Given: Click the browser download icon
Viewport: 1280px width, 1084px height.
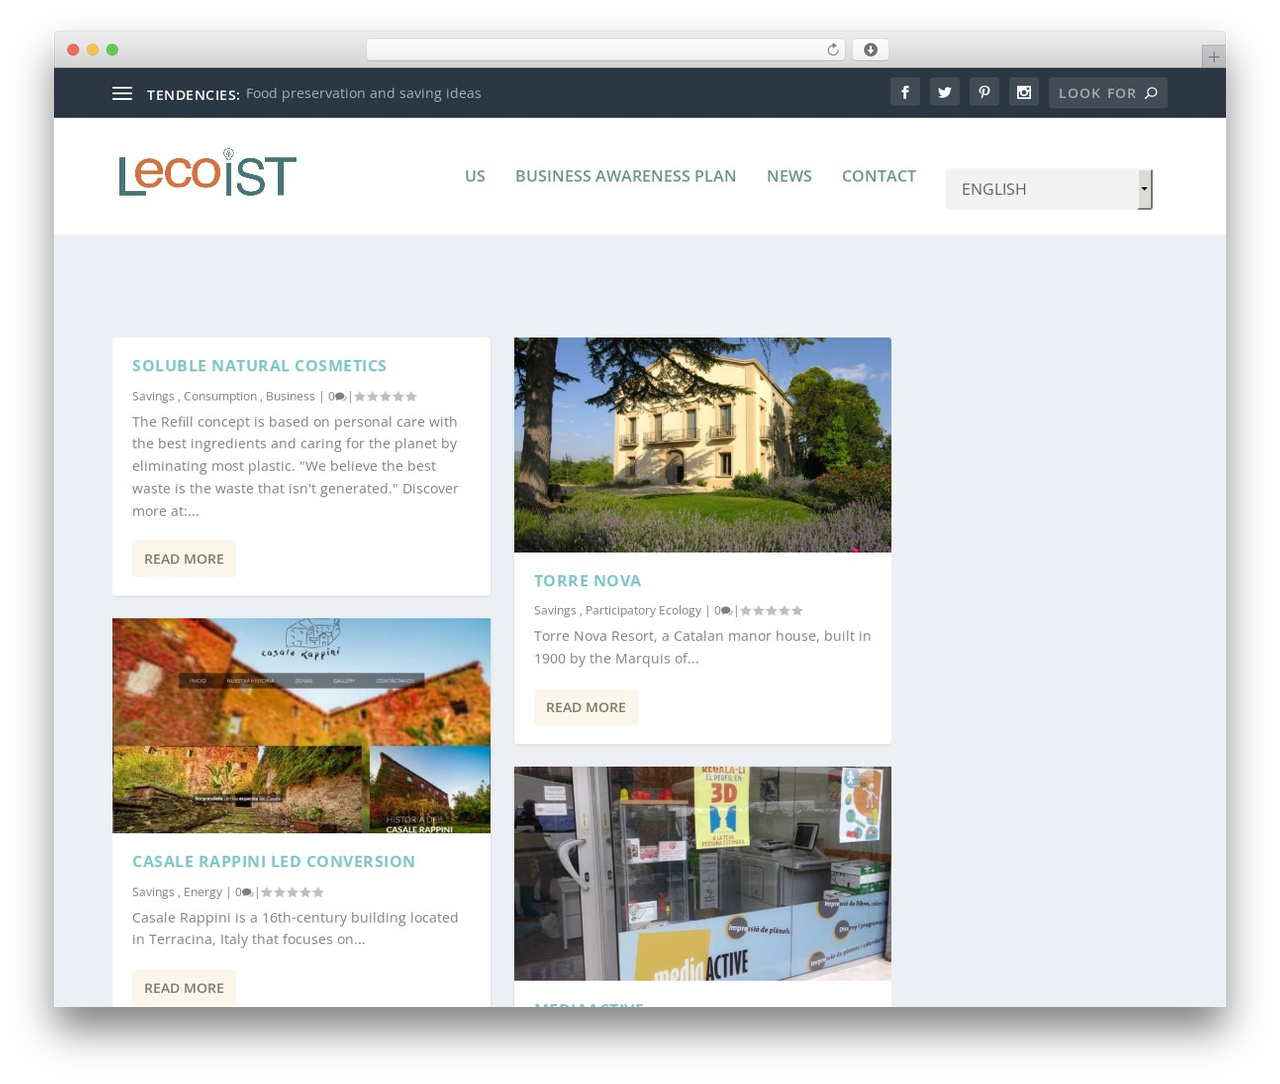Looking at the screenshot, I should coord(871,50).
